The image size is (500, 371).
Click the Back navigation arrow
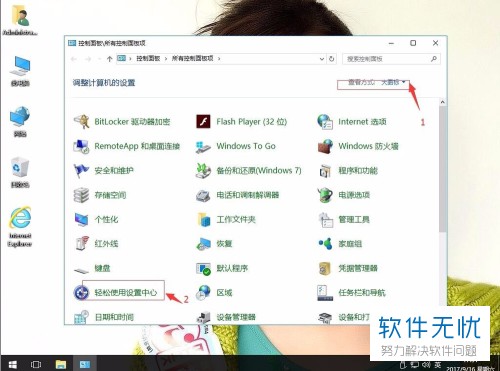pos(74,59)
